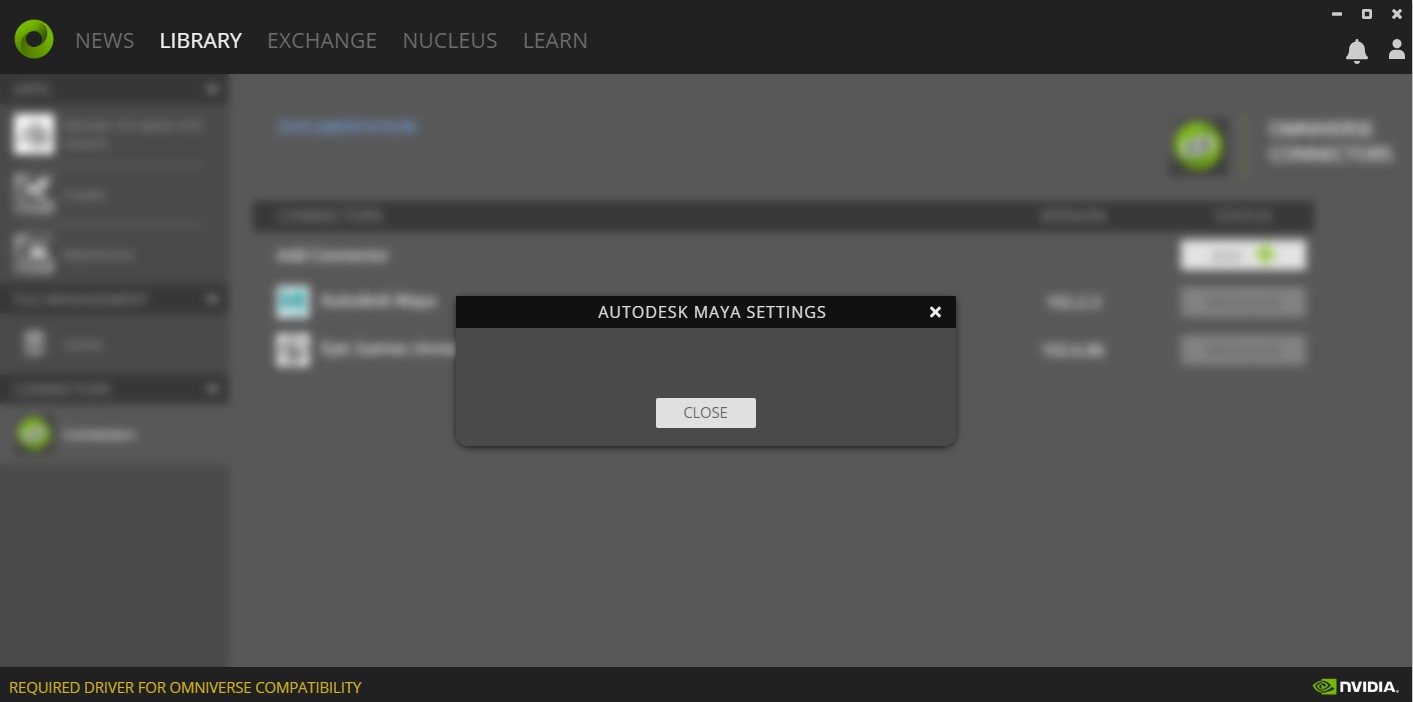Viewport: 1413px width, 702px height.
Task: Switch to the NEWS tab
Action: pos(104,40)
